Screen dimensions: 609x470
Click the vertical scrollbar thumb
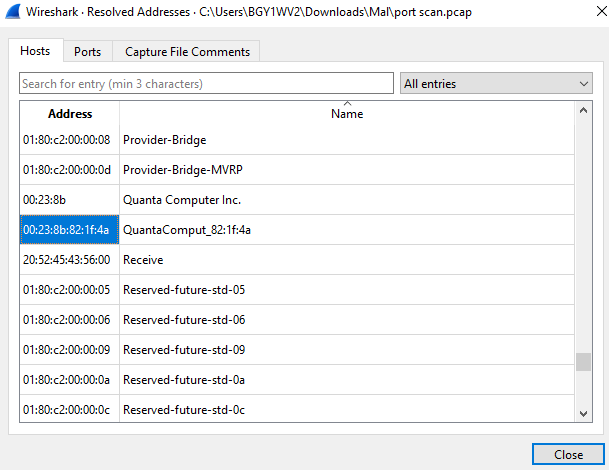coord(583,362)
